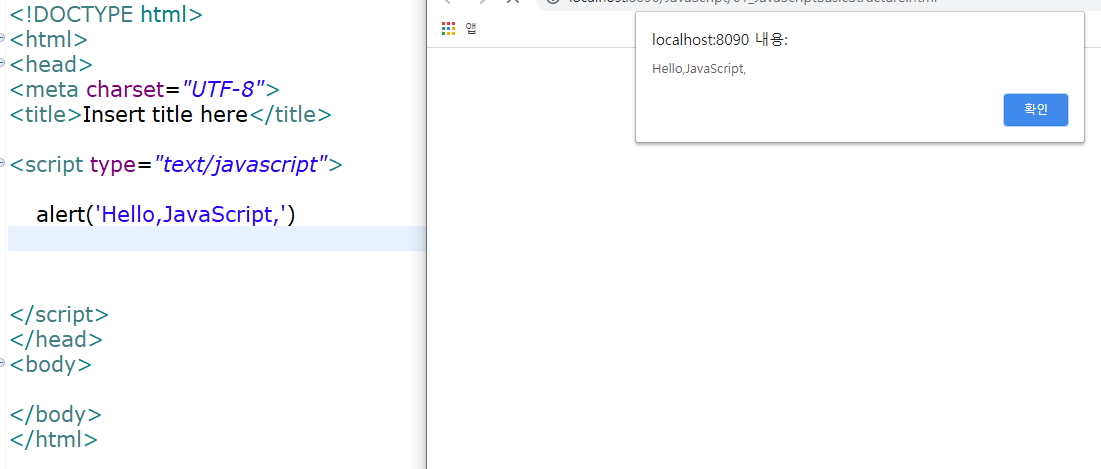1101x469 pixels.
Task: Collapse the <body> fold marker in editor
Action: pyautogui.click(x=3, y=364)
